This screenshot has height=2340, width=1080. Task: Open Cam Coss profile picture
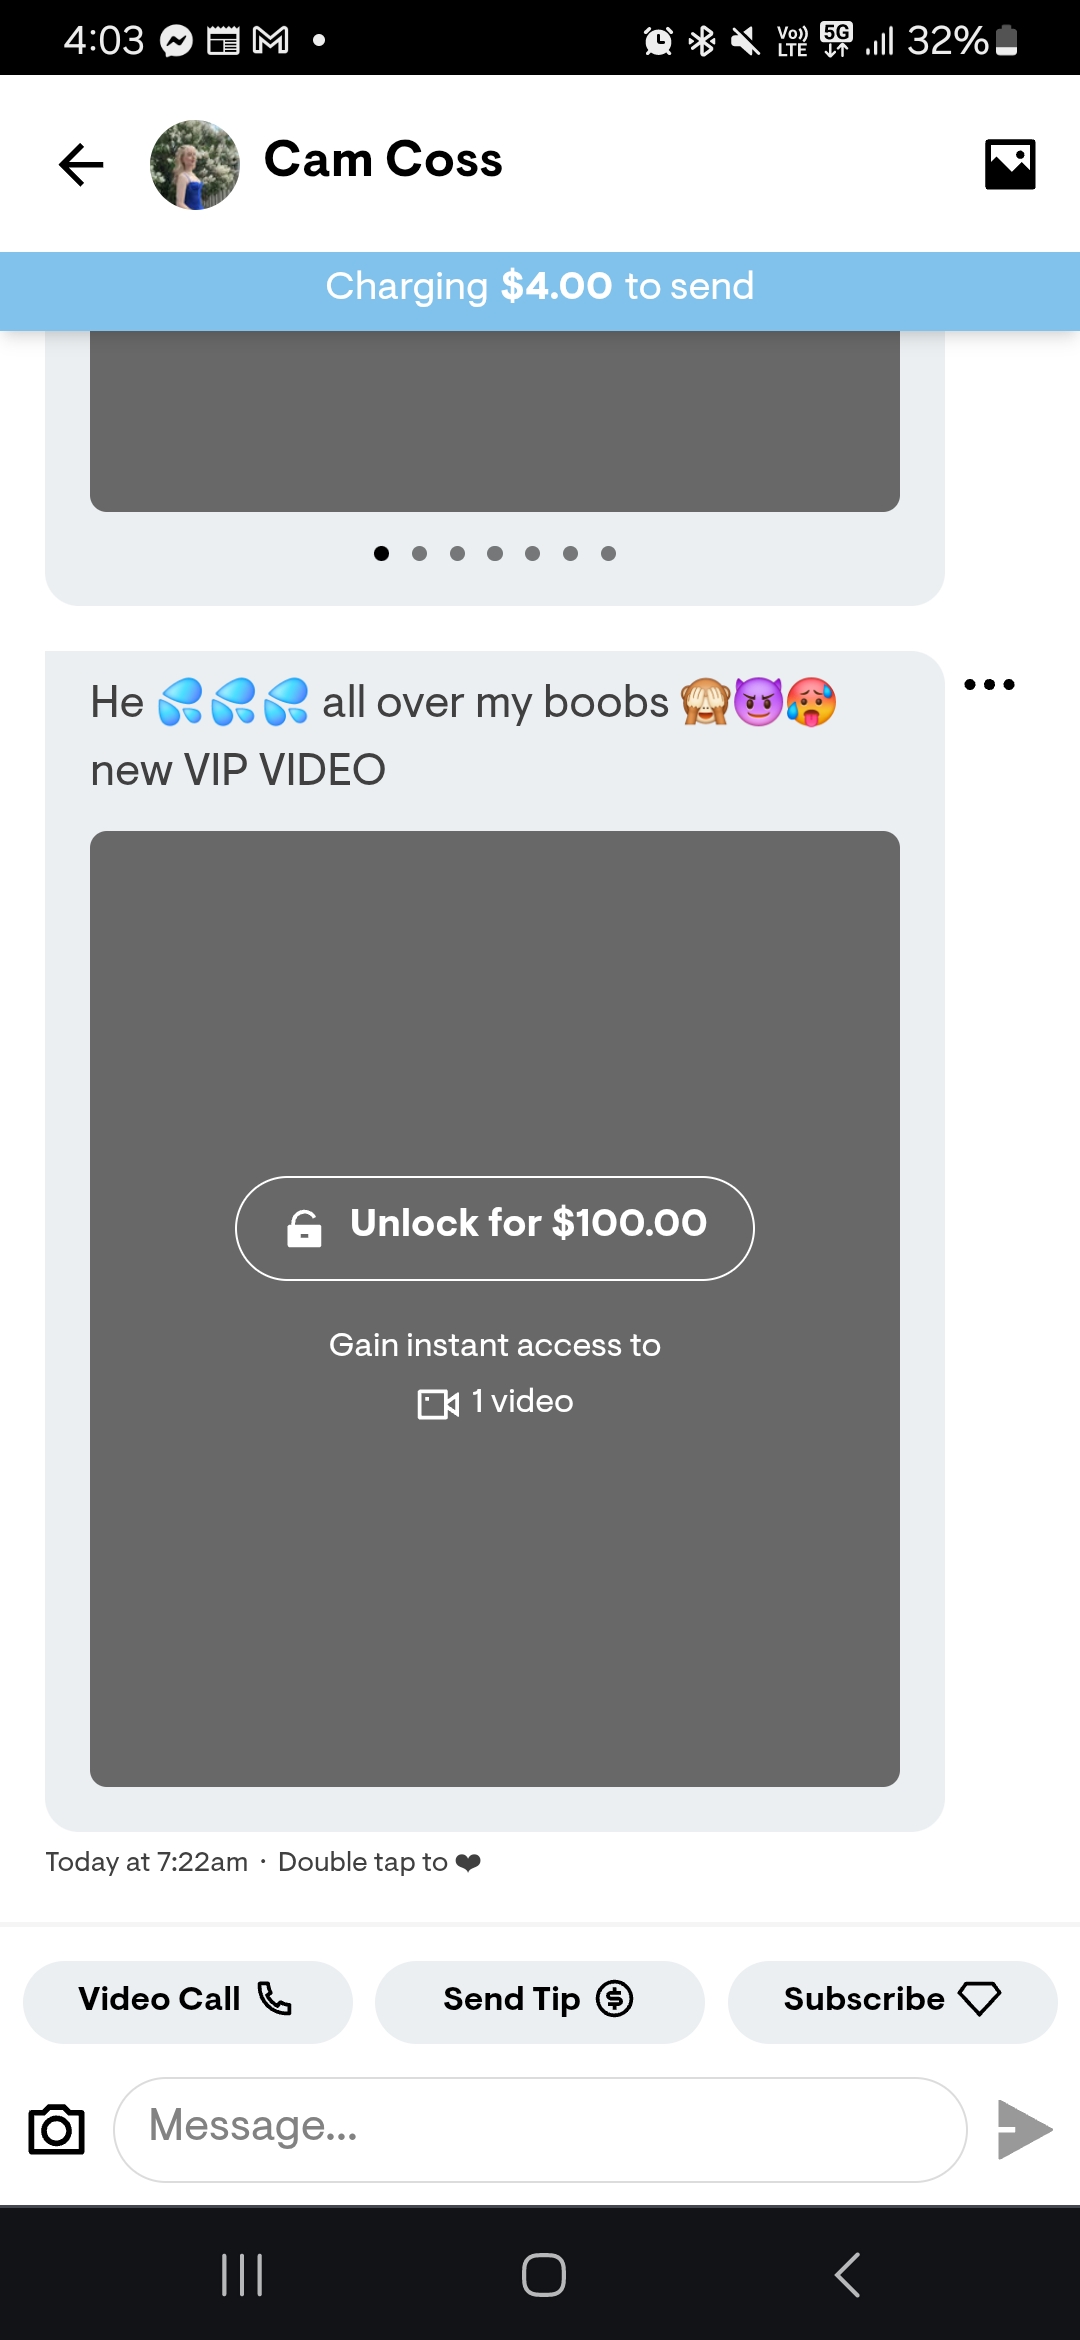pyautogui.click(x=195, y=165)
